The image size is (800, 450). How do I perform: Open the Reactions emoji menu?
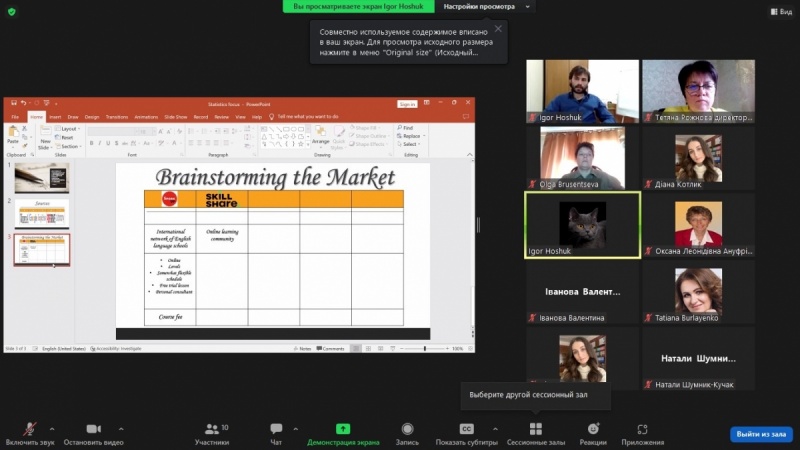click(x=592, y=429)
